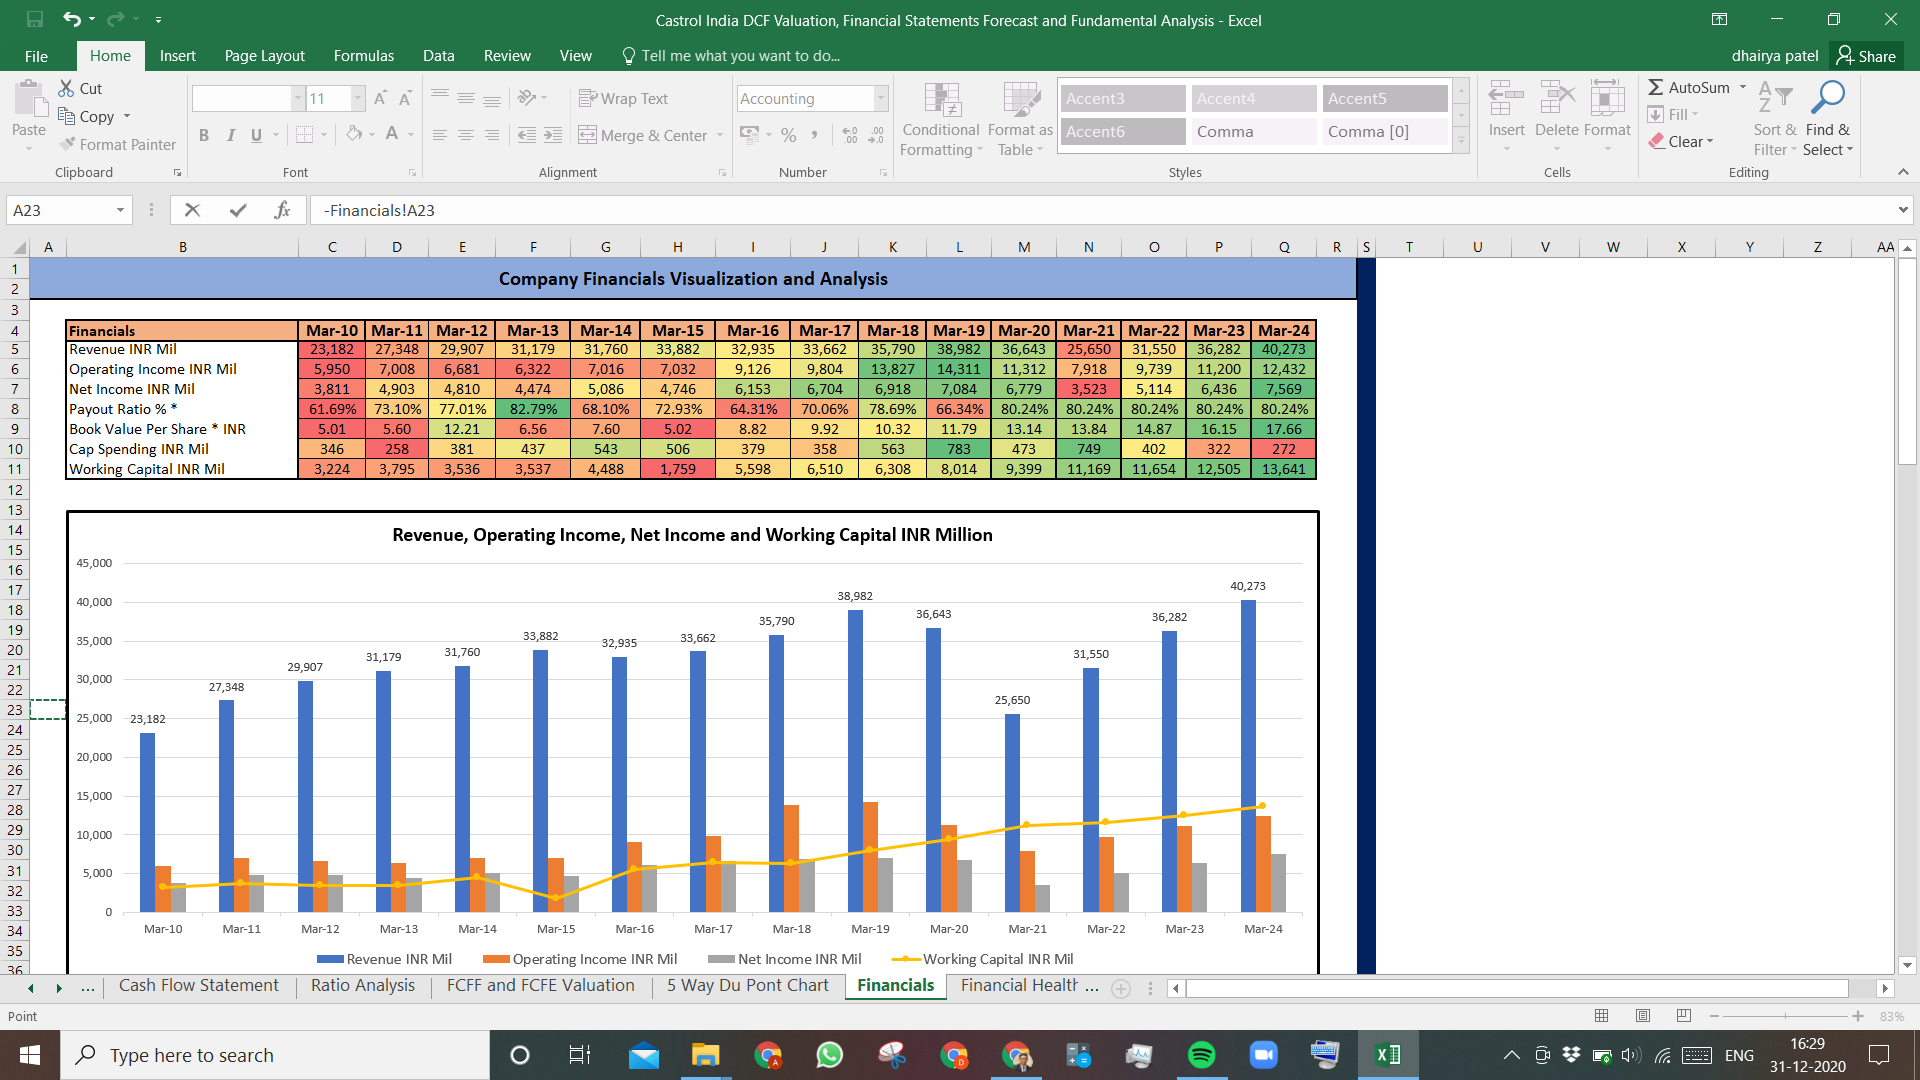Image resolution: width=1920 pixels, height=1080 pixels.
Task: Toggle Center horizontal alignment
Action: pos(466,135)
